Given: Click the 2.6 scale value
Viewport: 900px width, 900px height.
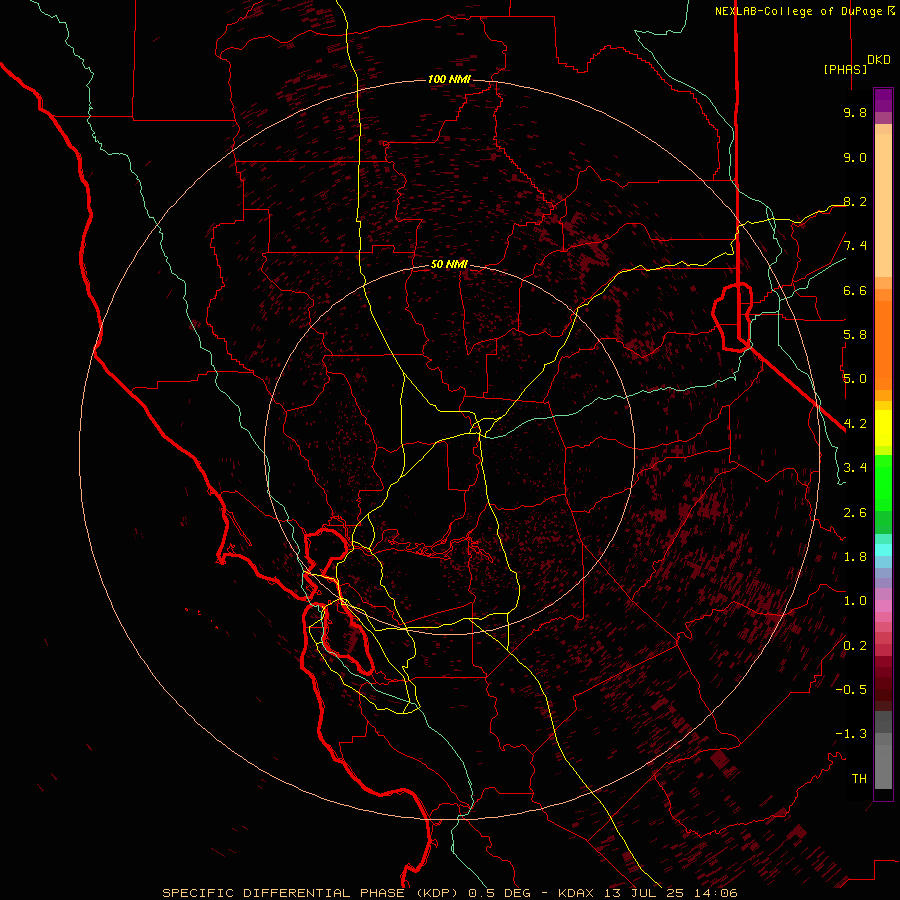Looking at the screenshot, I should coord(855,513).
